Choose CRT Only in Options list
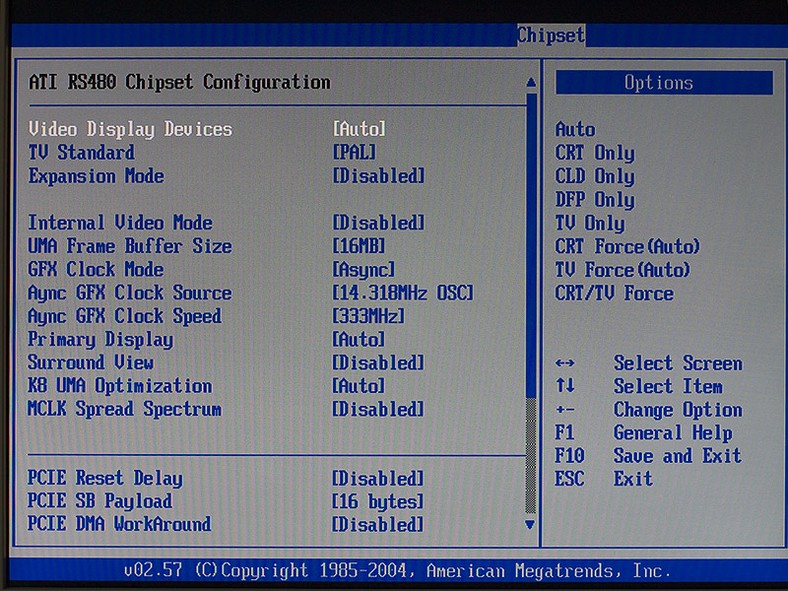This screenshot has width=788, height=591. point(595,153)
